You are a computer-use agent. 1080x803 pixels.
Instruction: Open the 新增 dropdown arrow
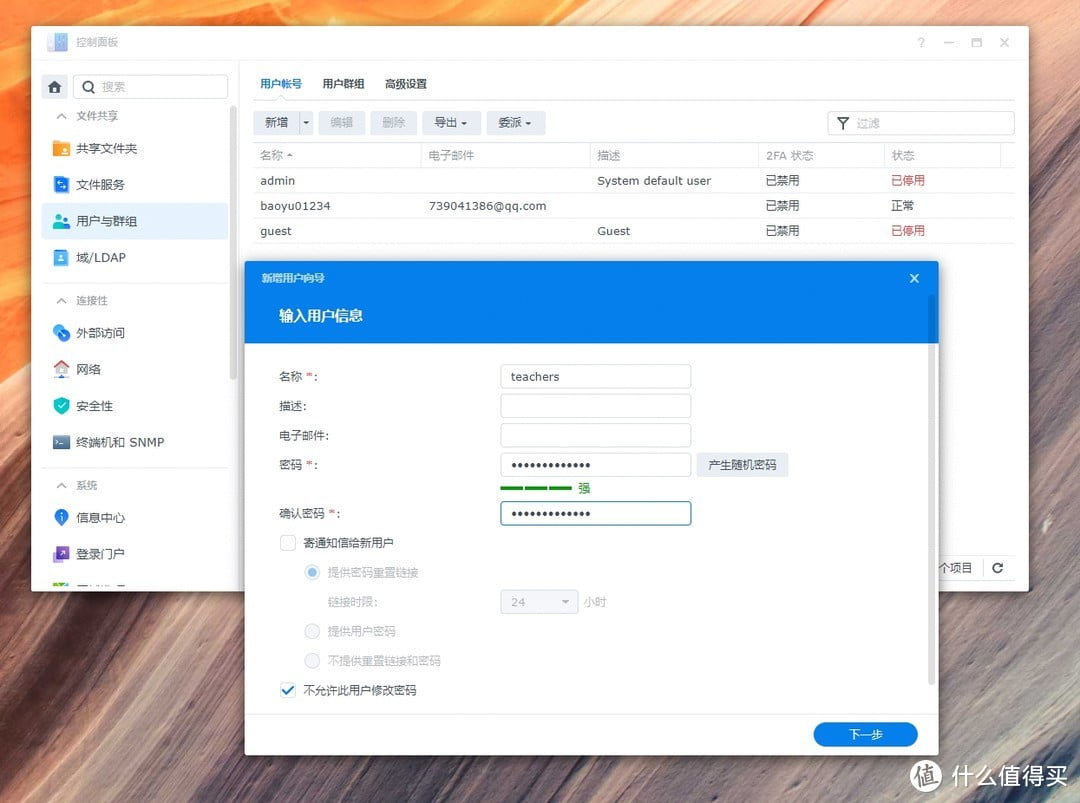[x=304, y=122]
